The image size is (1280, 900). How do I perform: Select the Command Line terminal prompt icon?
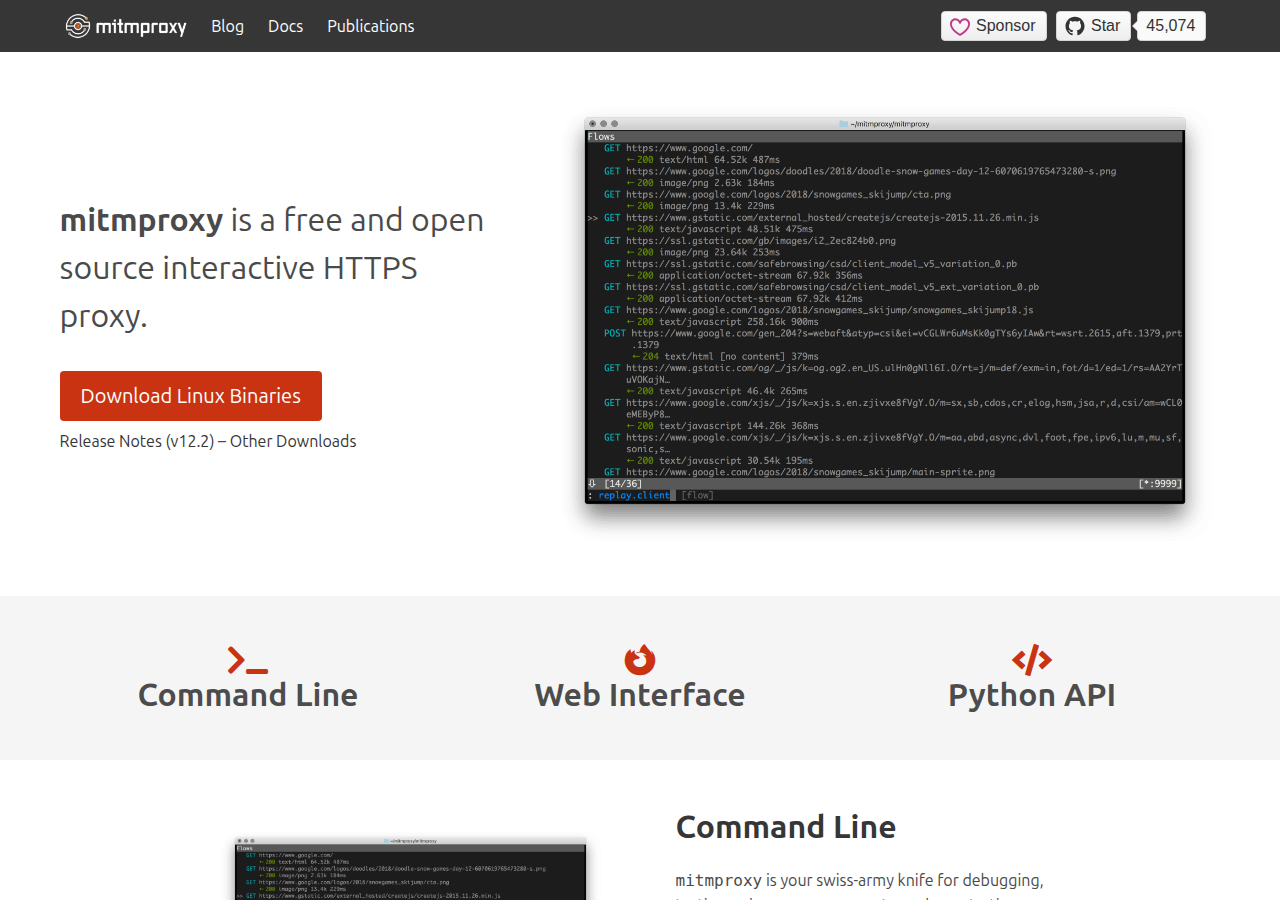pos(248,660)
